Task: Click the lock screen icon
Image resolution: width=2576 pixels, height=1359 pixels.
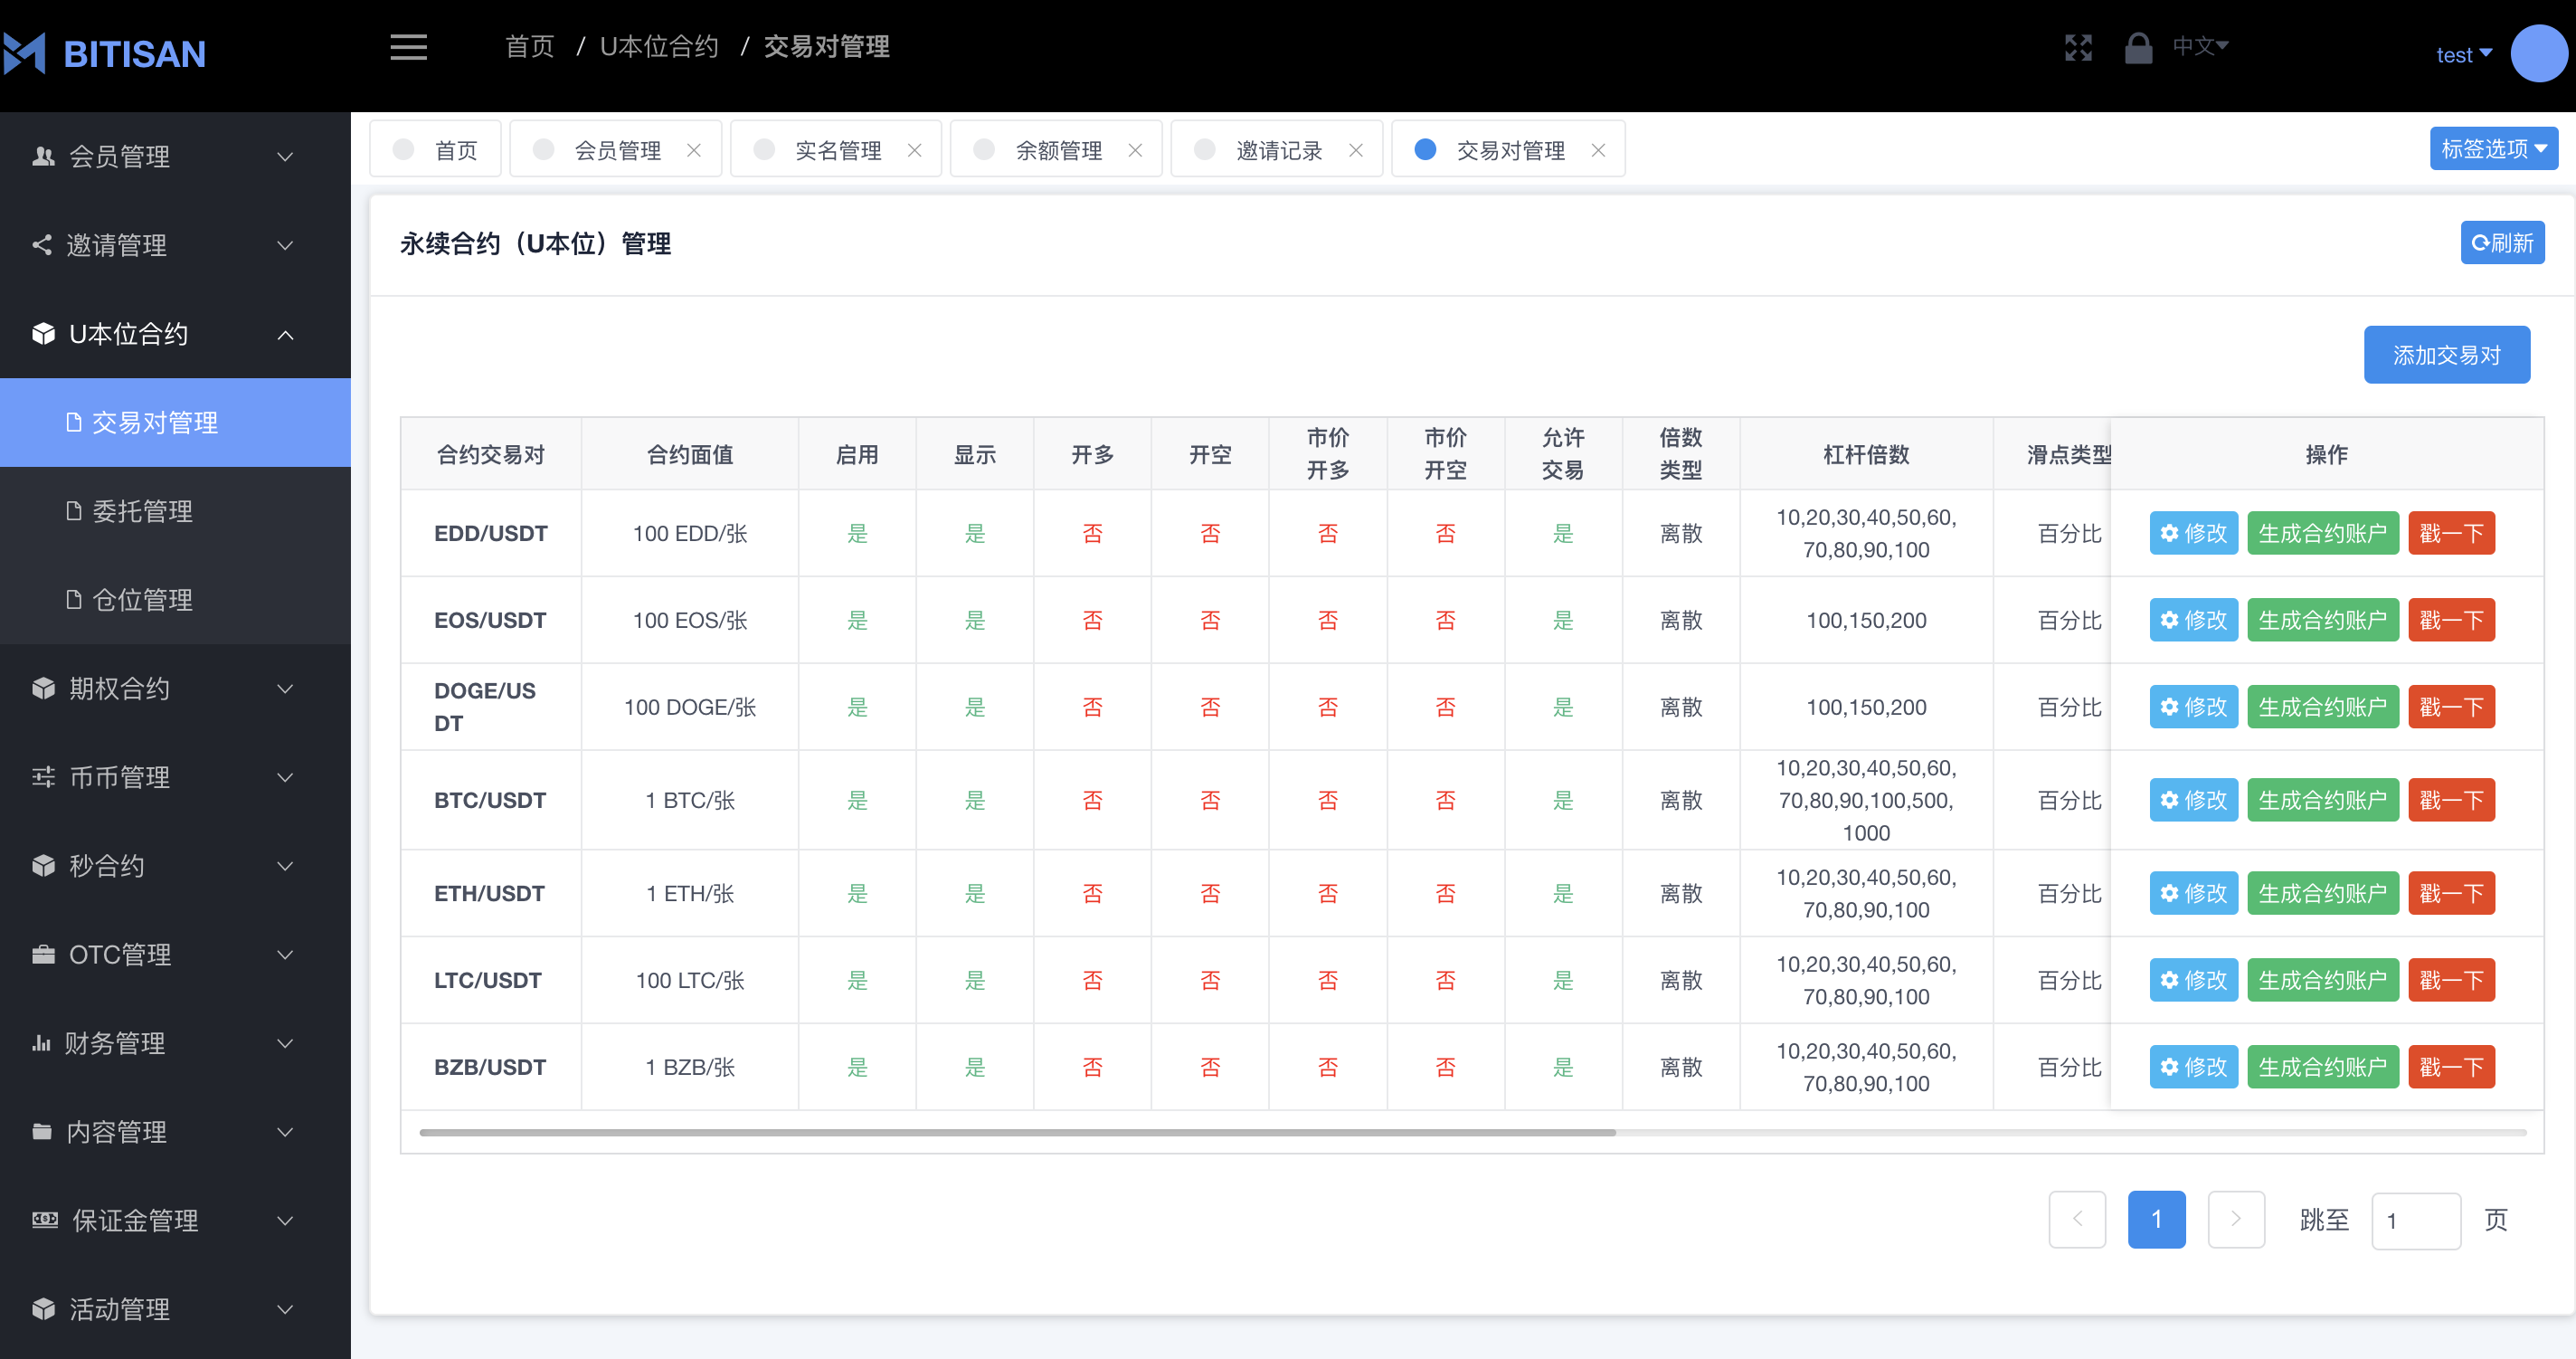Action: [2138, 47]
